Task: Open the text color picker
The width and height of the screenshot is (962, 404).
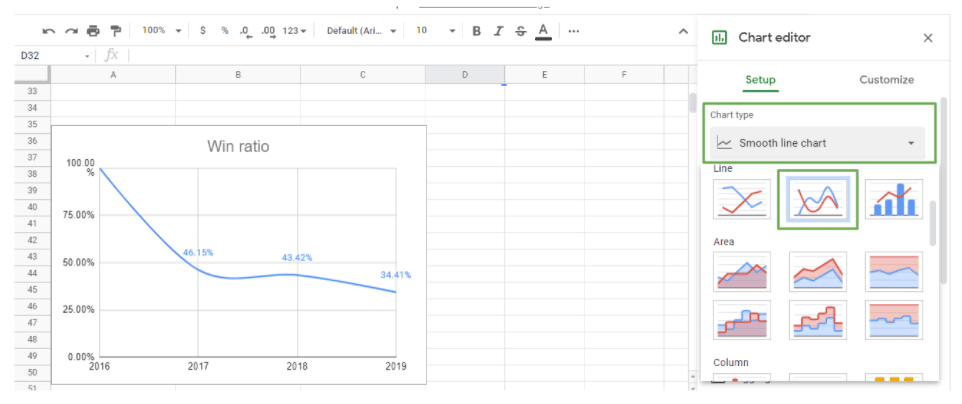Action: [x=543, y=31]
